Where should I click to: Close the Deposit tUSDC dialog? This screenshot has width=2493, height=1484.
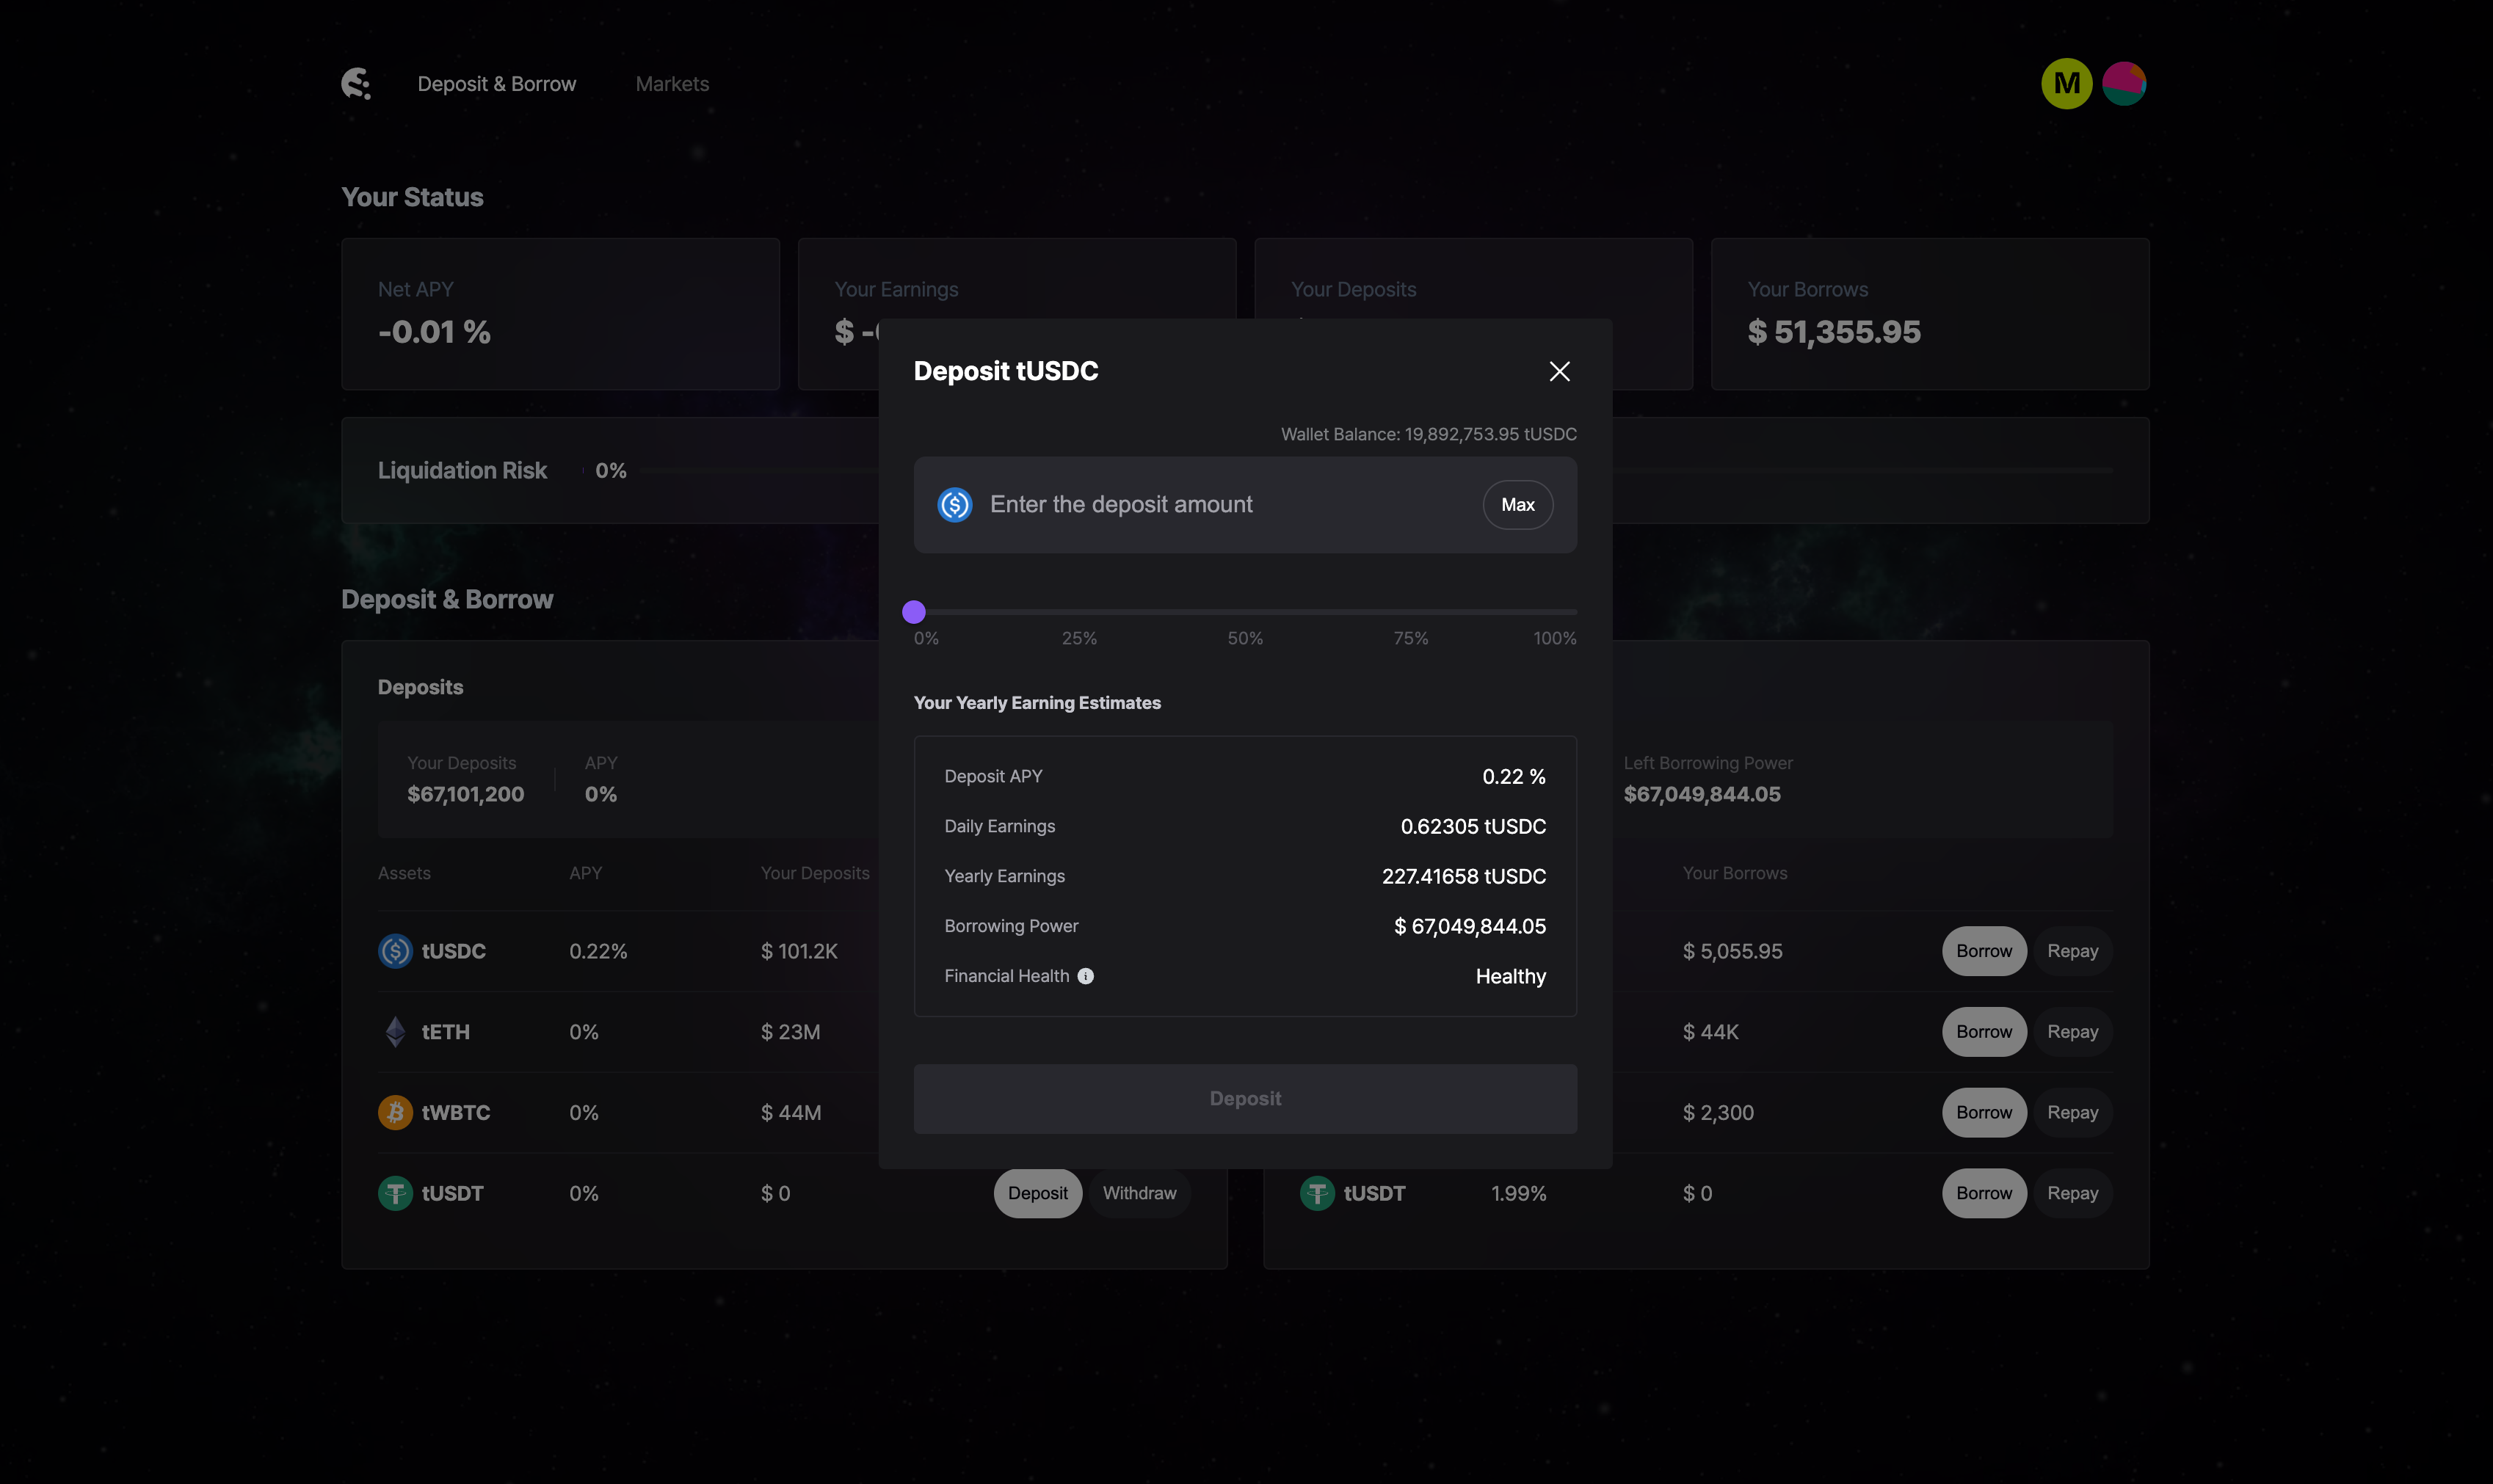1559,372
